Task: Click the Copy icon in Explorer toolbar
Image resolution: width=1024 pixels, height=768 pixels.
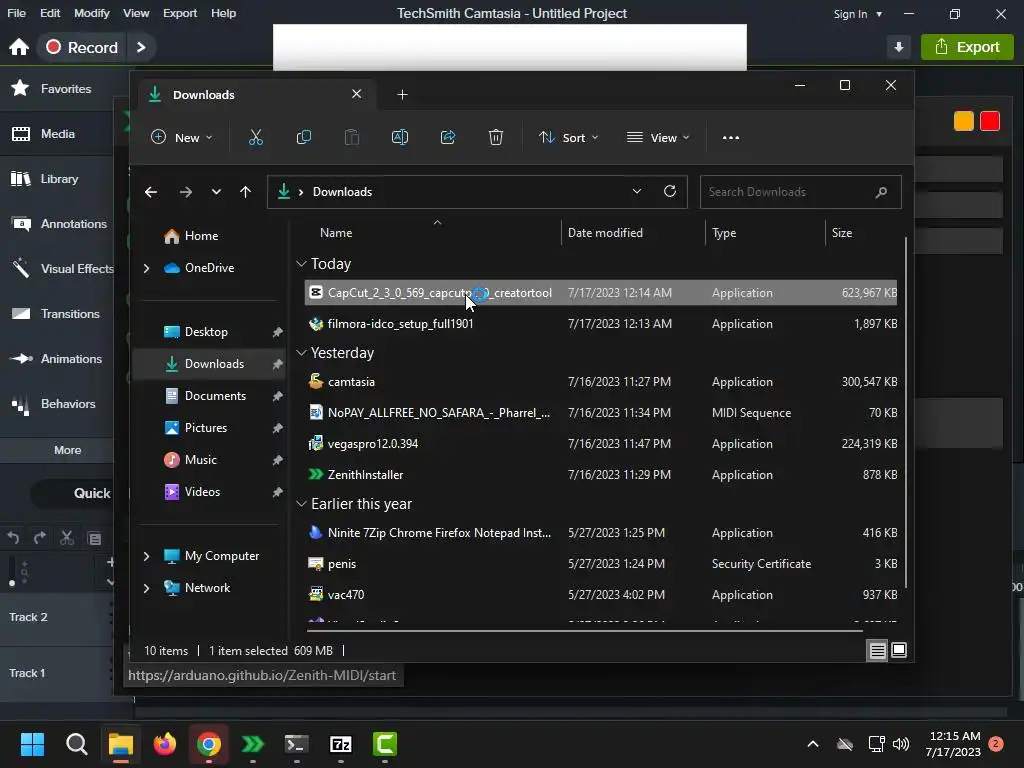Action: coord(304,137)
